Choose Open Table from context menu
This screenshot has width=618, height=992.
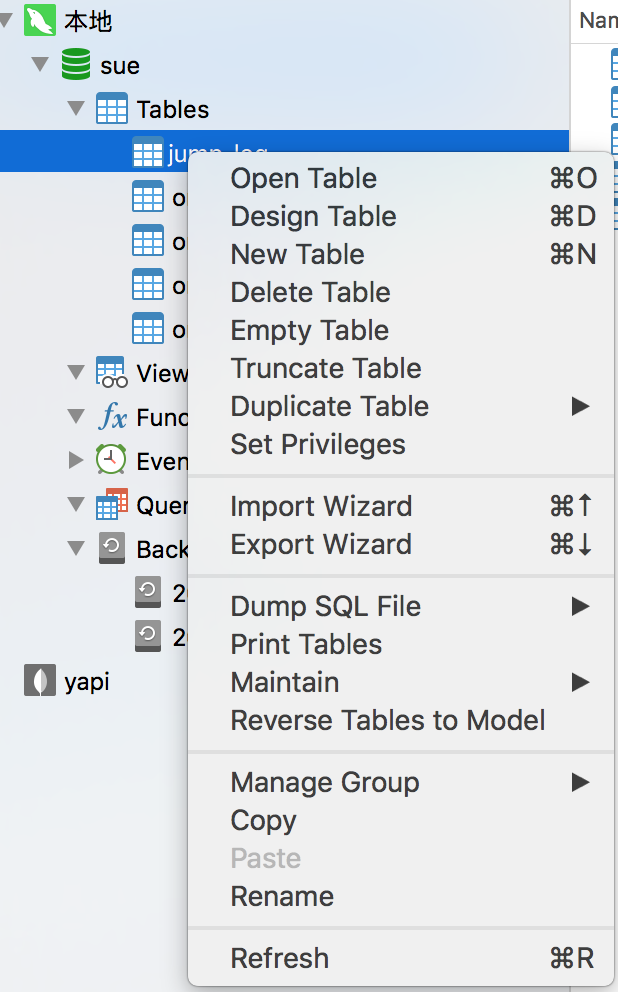click(304, 179)
